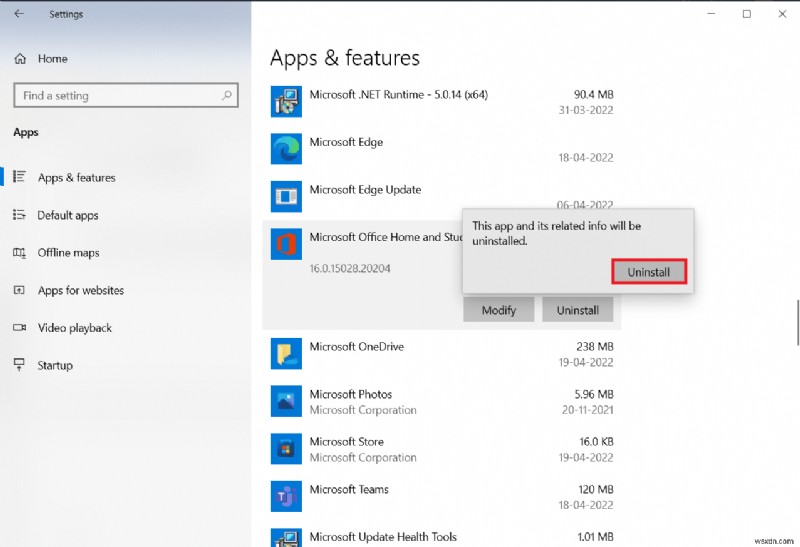Image resolution: width=800 pixels, height=547 pixels.
Task: Click the Microsoft .NET Runtime app icon
Action: (286, 102)
